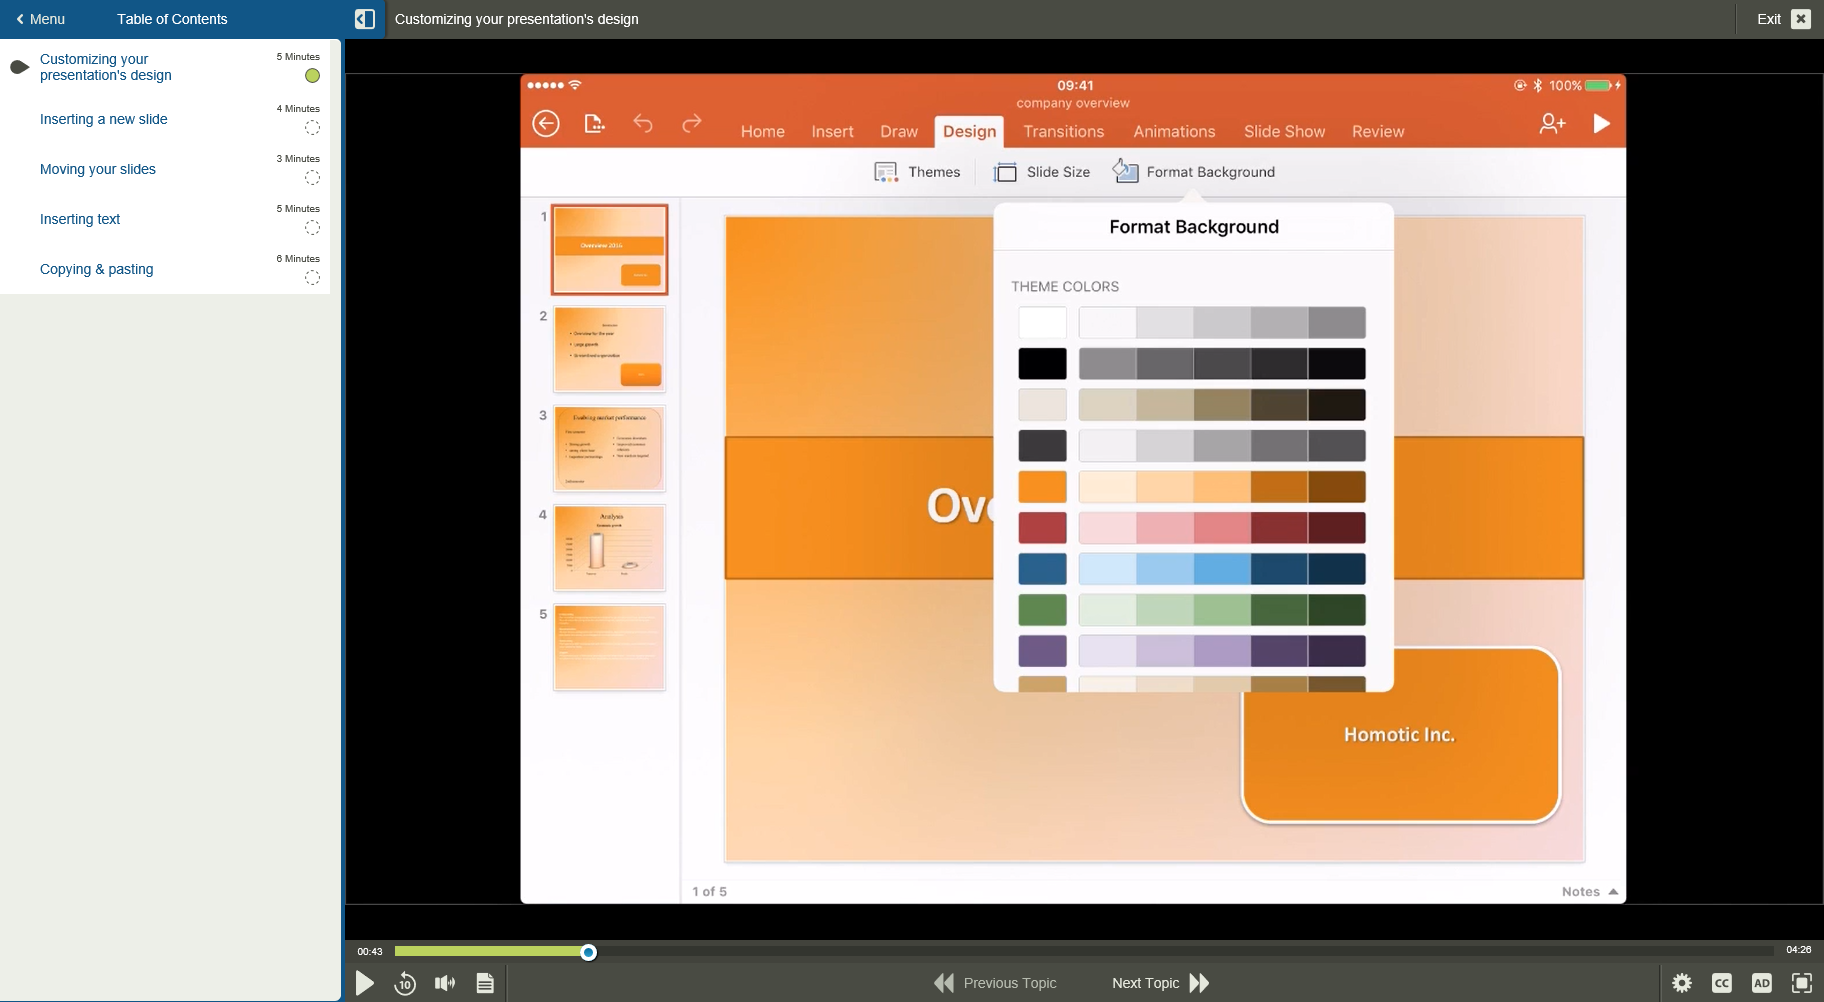Screen dimensions: 1824x1002
Task: Enable closed captions with the CC button
Action: click(x=1722, y=983)
